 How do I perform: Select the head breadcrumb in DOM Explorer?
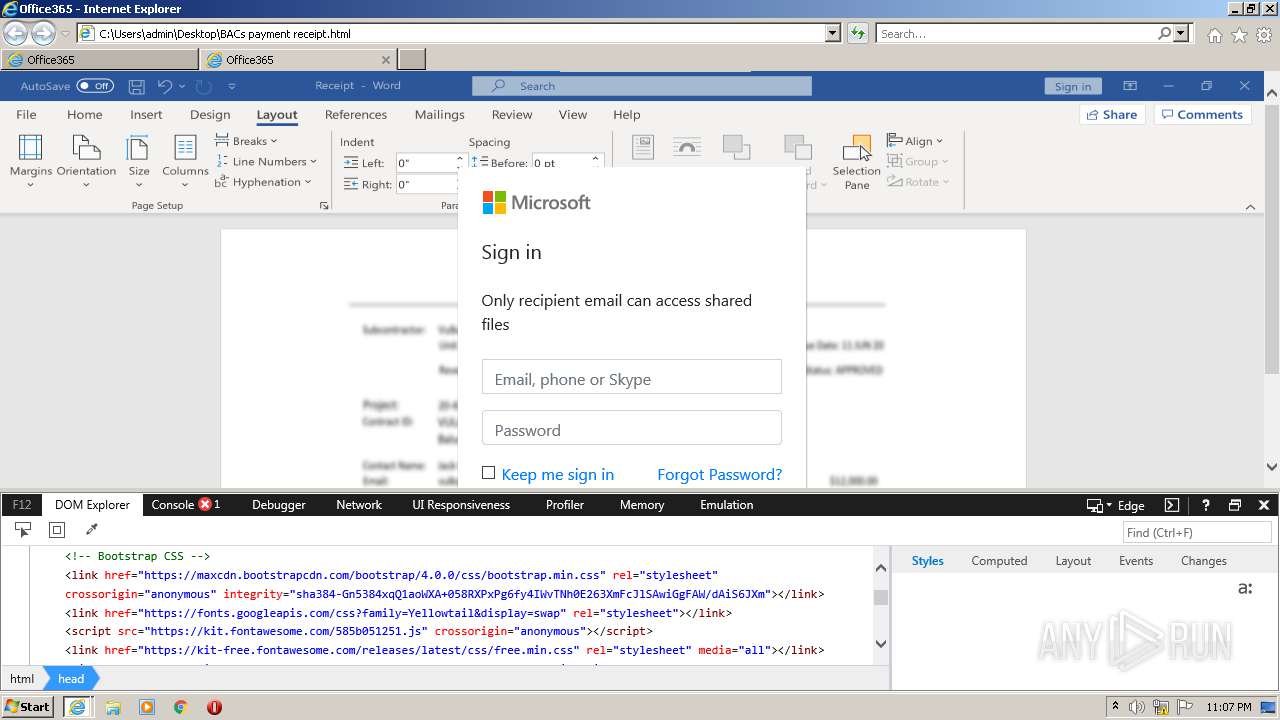pyautogui.click(x=71, y=678)
